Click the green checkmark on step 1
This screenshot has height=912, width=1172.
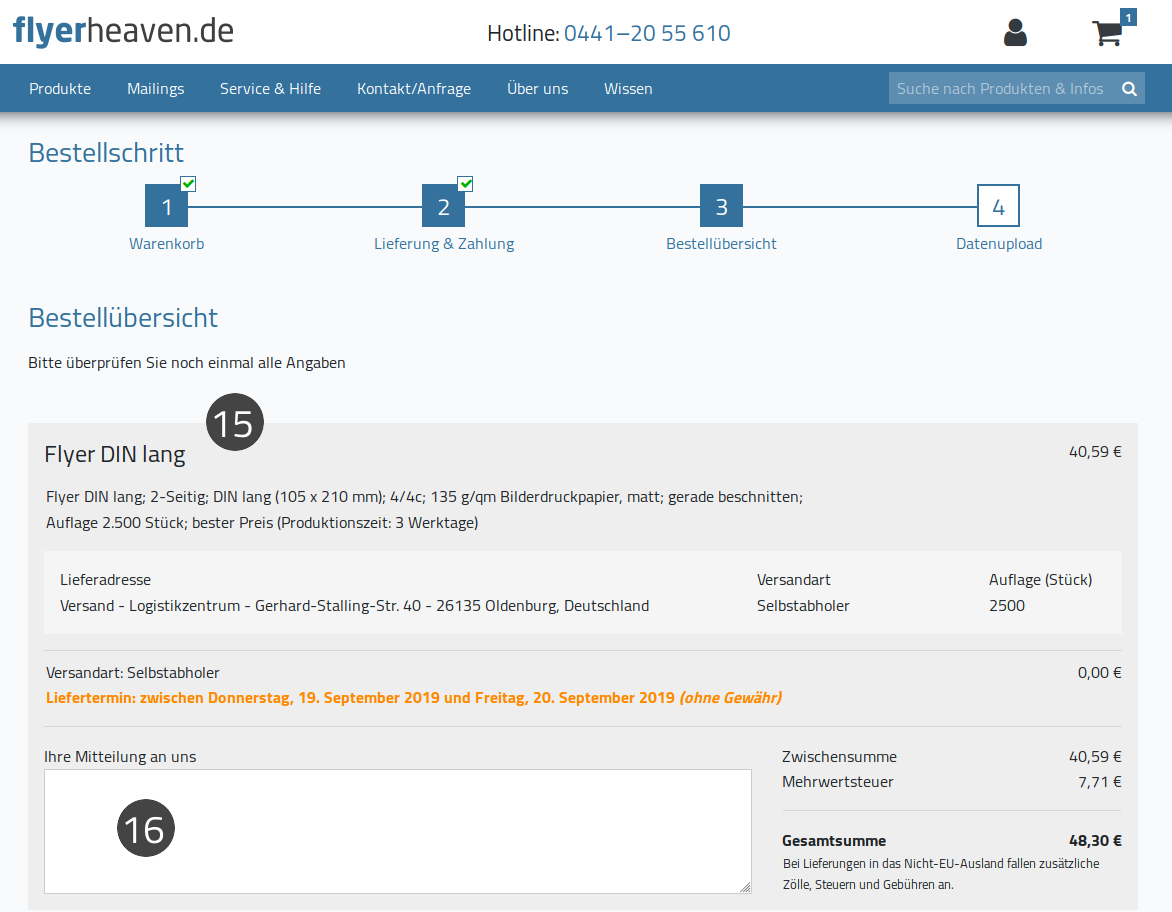[x=188, y=183]
